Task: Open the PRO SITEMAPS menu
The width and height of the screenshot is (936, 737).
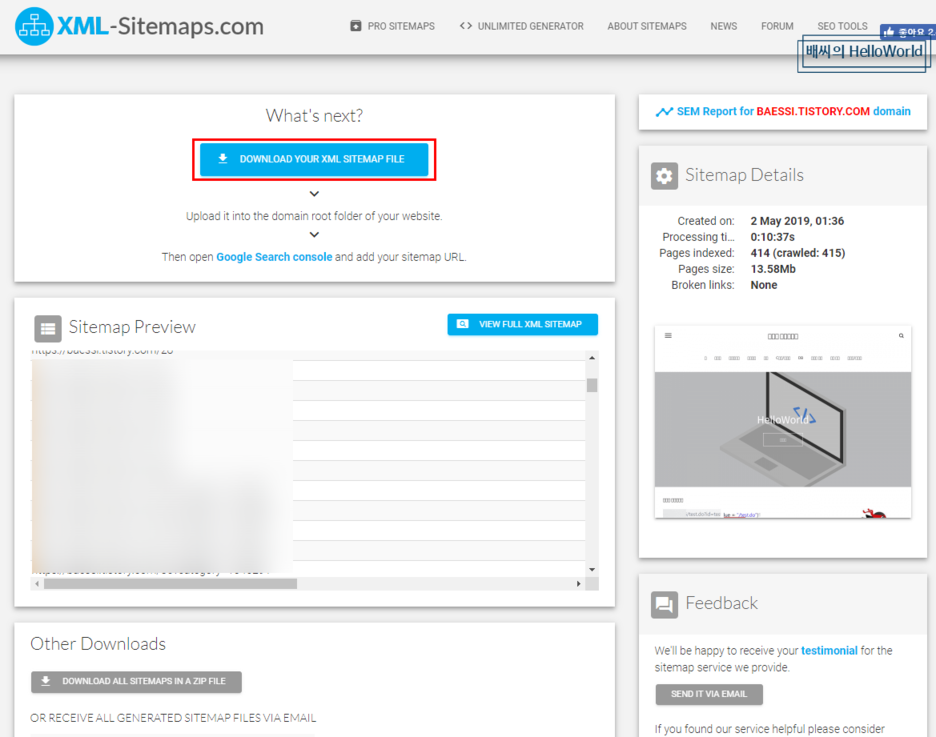Action: point(392,26)
